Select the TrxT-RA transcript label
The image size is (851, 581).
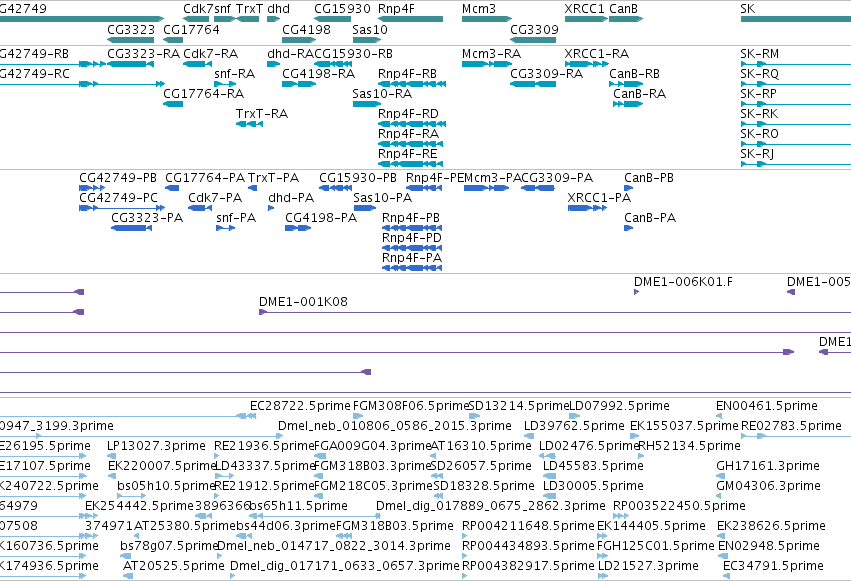coord(262,114)
